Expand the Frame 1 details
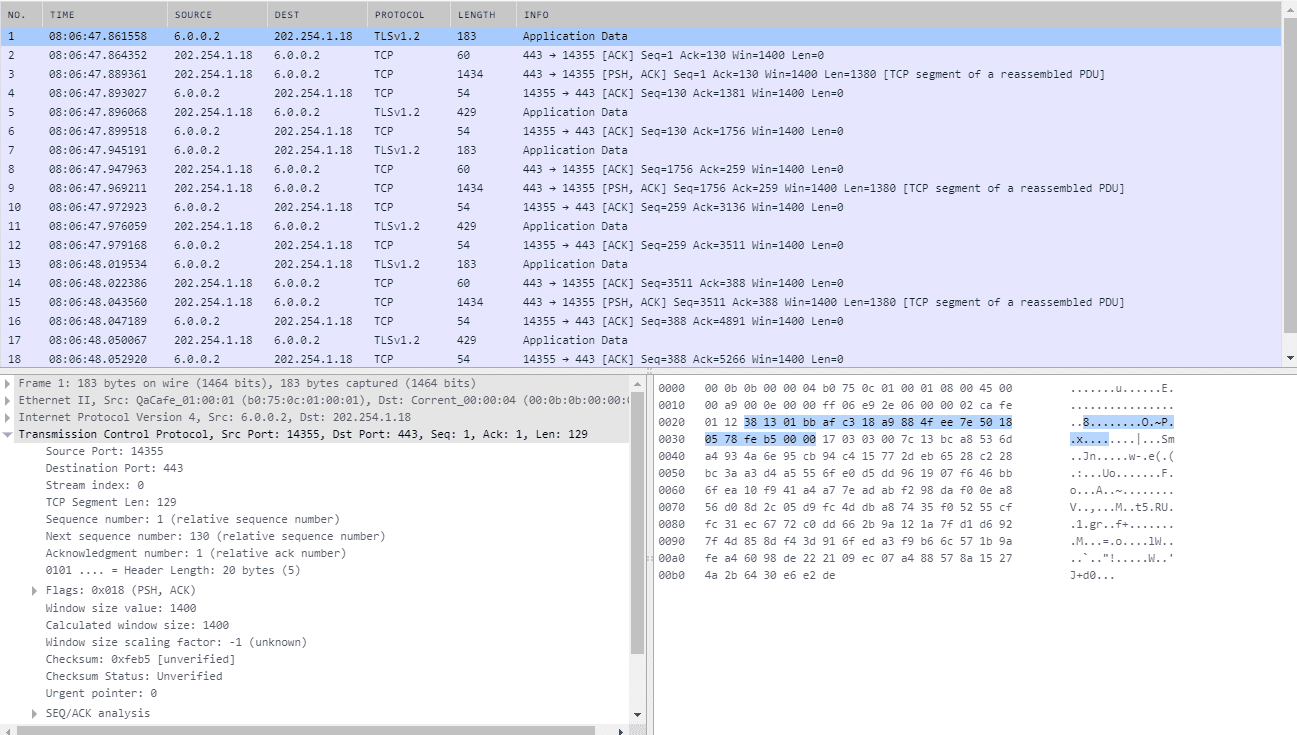The width and height of the screenshot is (1297, 735). pos(9,382)
